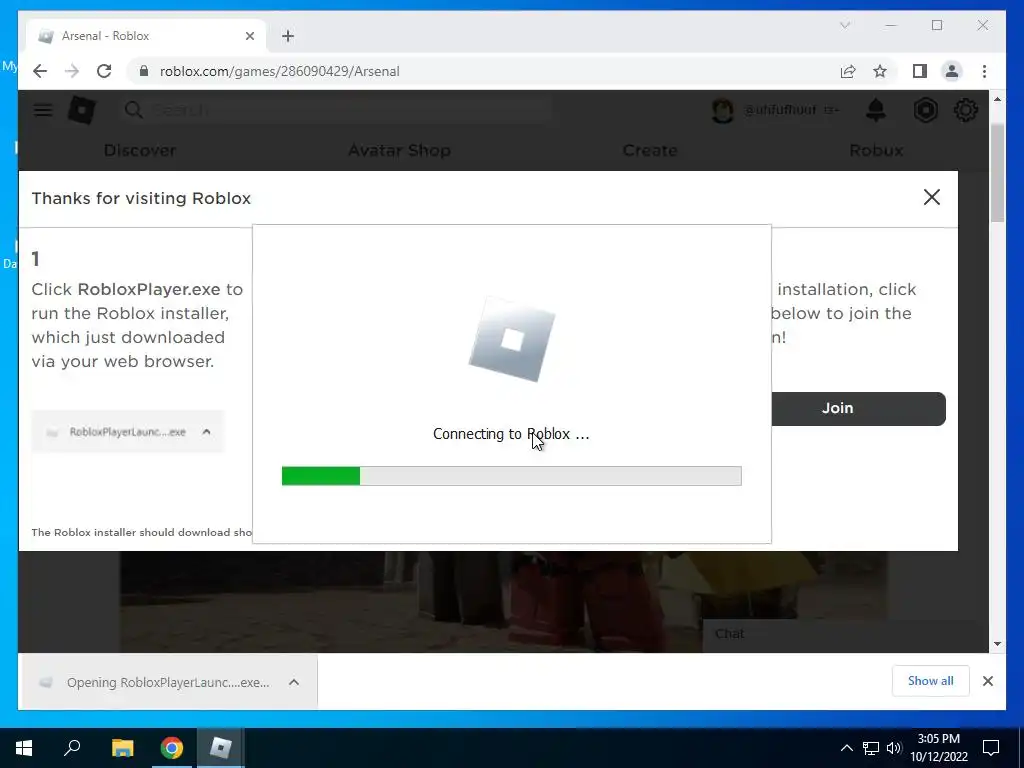Click the volume speaker tray icon

tap(894, 748)
